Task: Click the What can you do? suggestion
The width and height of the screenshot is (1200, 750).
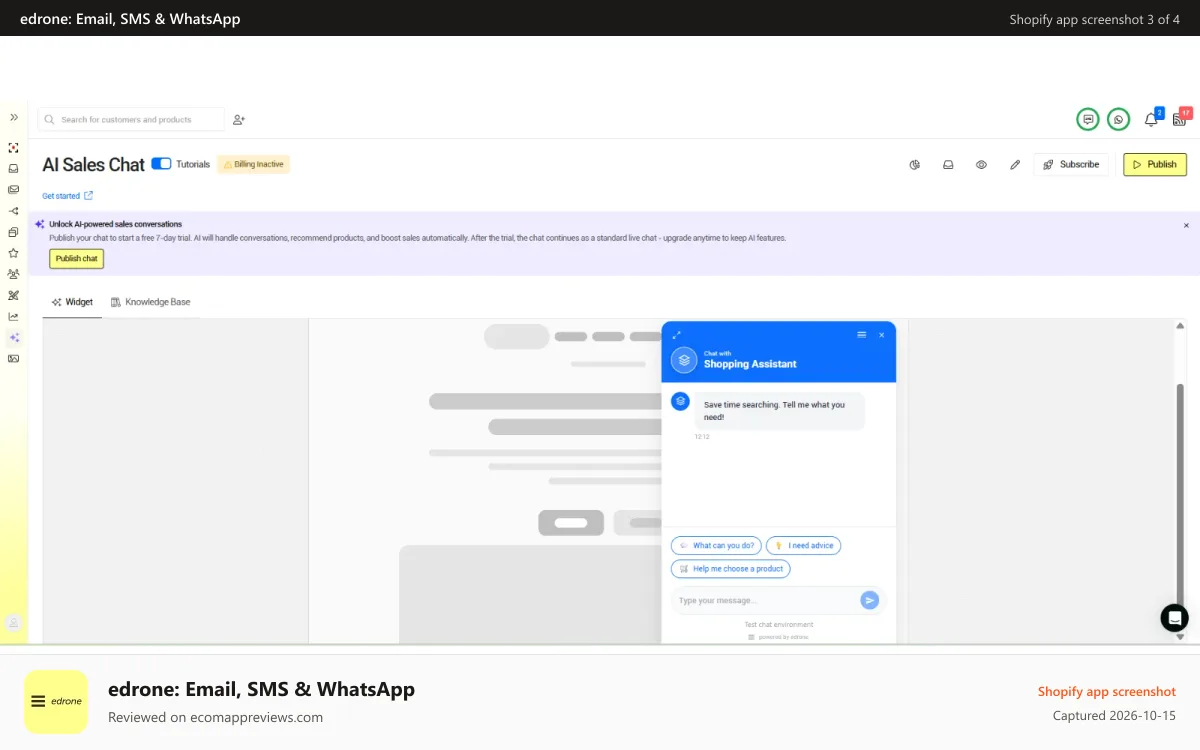Action: coord(716,546)
